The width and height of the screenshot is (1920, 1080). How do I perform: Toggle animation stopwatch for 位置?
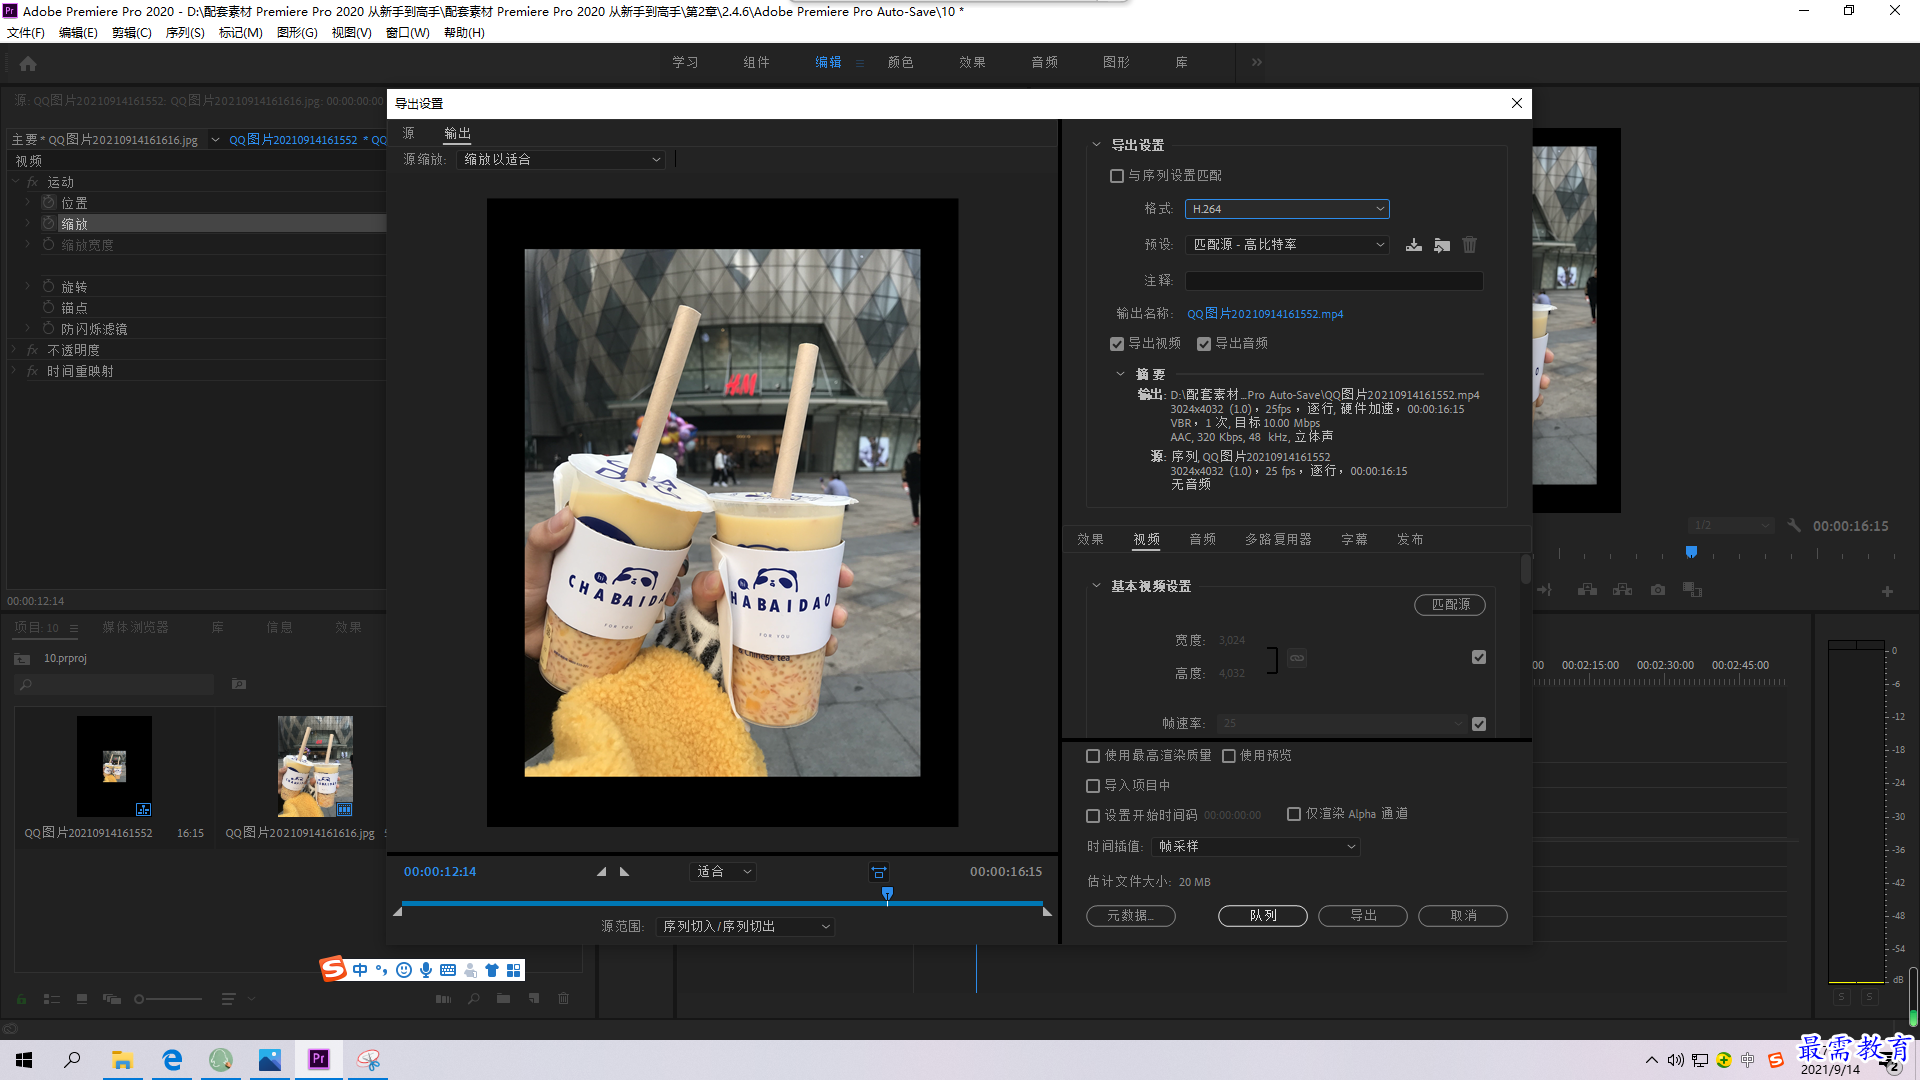pos(48,202)
